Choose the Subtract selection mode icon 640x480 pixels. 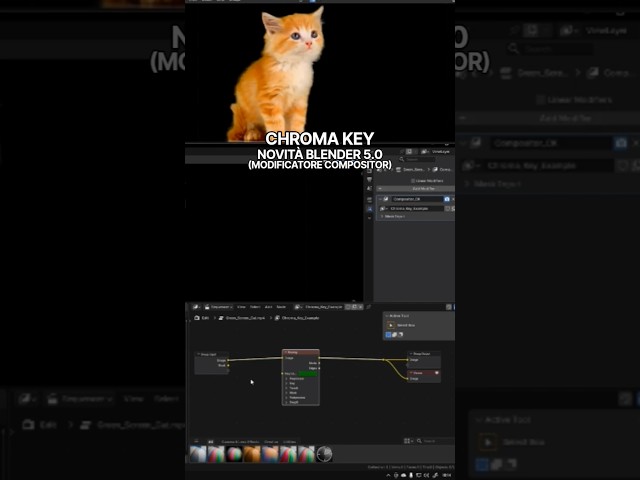[x=400, y=335]
